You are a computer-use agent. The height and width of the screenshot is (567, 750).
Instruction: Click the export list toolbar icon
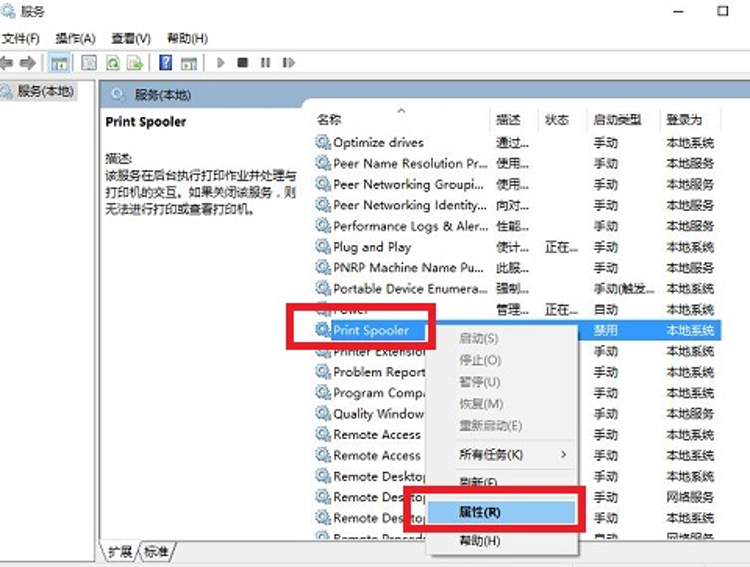click(x=134, y=63)
